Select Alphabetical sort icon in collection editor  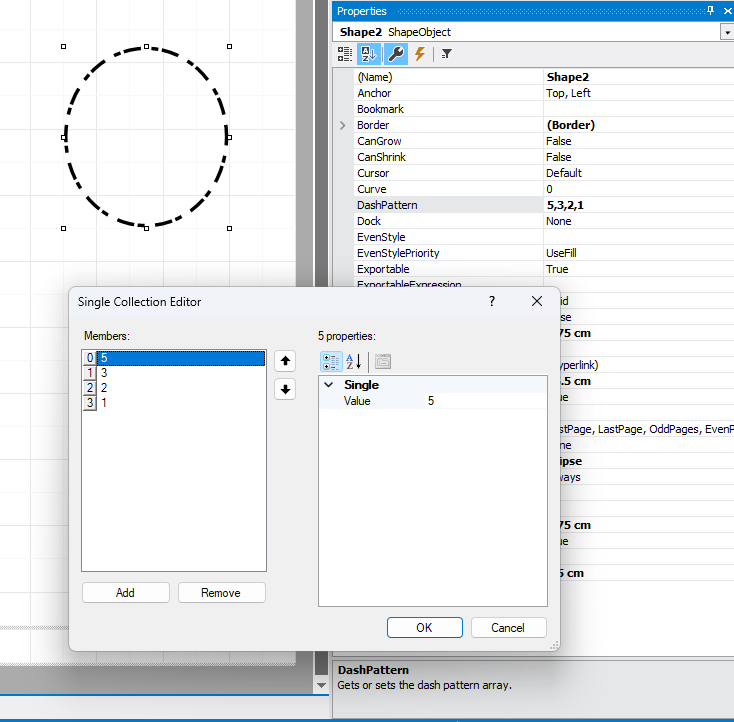(354, 361)
